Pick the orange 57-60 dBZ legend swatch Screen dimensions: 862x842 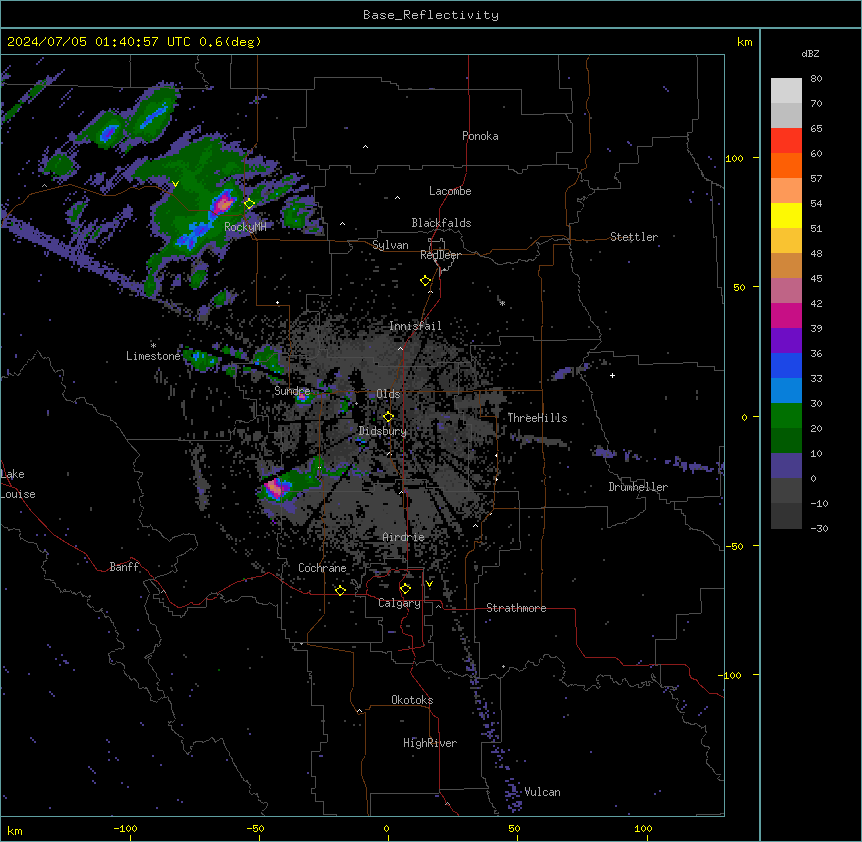tap(786, 166)
